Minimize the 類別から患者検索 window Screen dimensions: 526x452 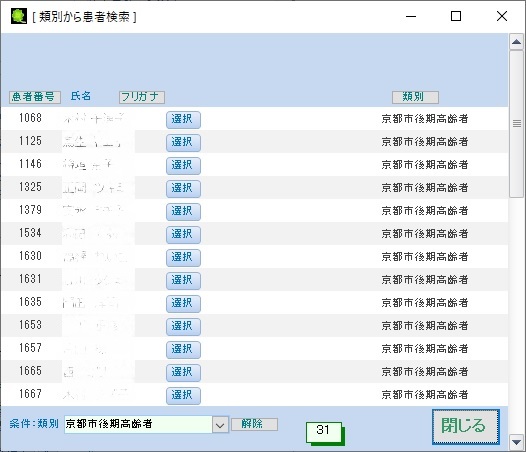(411, 16)
